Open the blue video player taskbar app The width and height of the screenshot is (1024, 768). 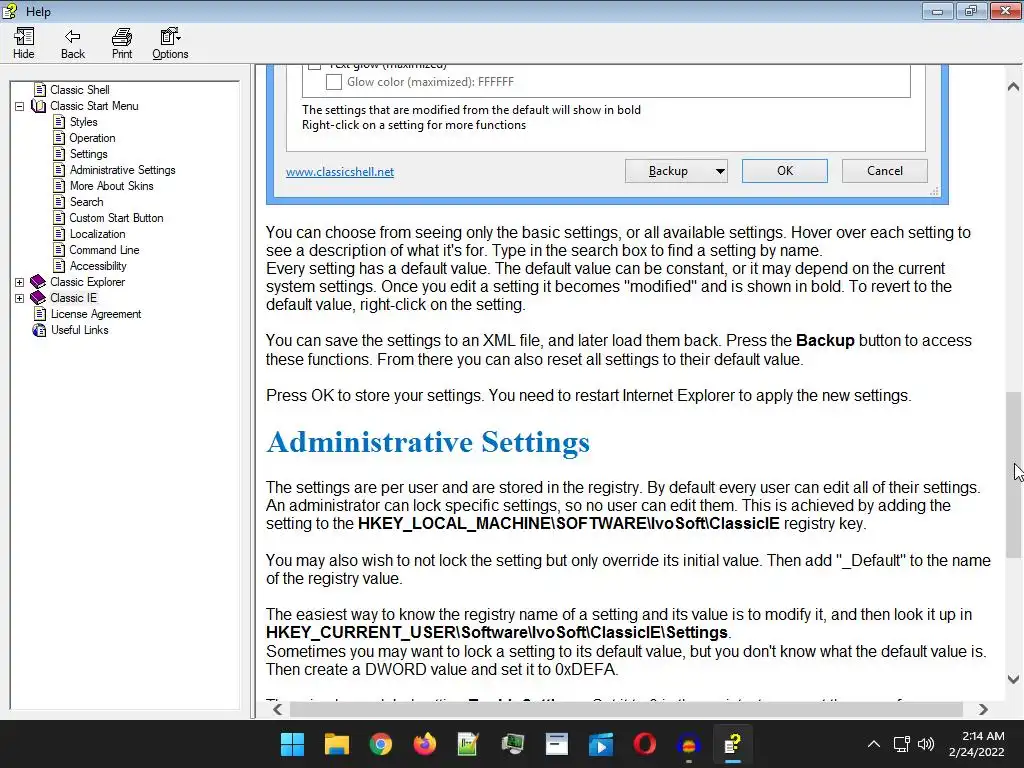tap(601, 744)
